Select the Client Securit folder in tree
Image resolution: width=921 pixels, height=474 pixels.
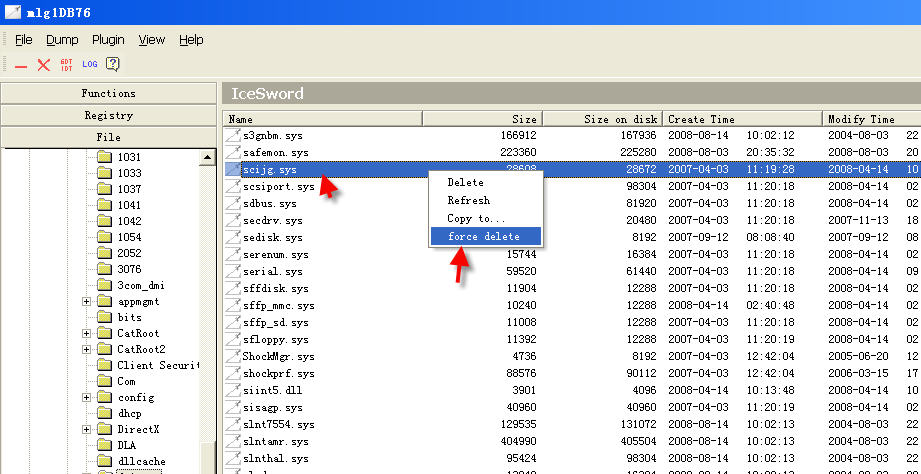tap(157, 365)
